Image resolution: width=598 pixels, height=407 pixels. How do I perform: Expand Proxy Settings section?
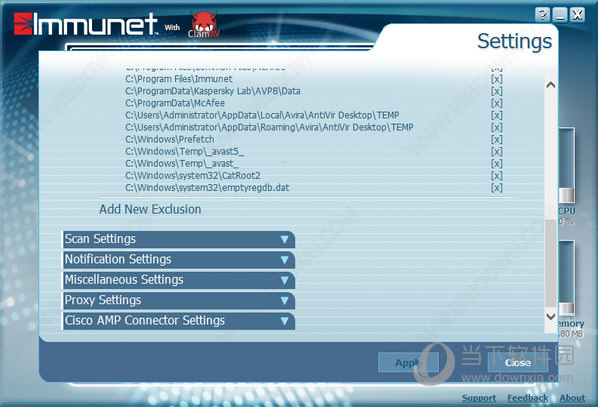pyautogui.click(x=178, y=301)
